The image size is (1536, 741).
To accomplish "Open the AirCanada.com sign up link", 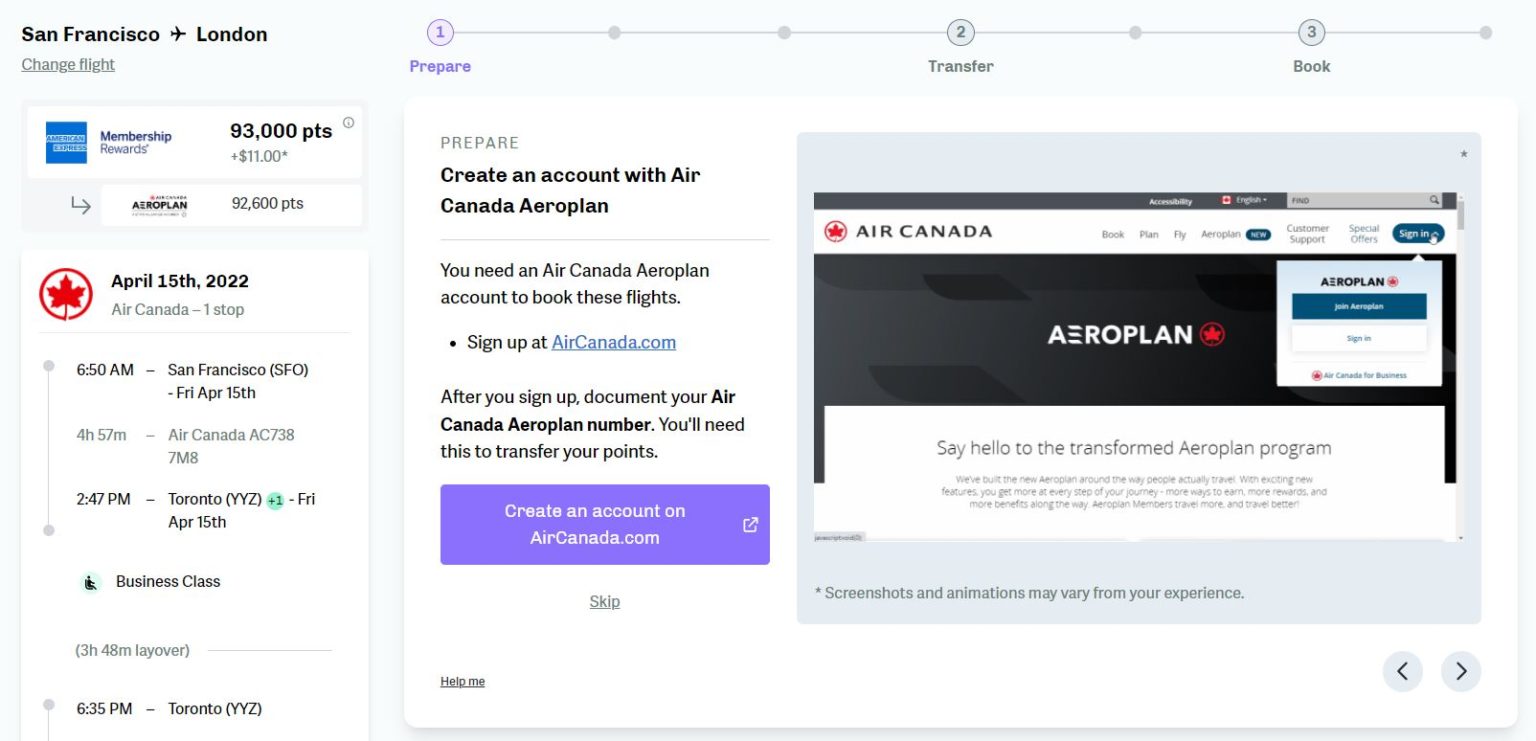I will pyautogui.click(x=613, y=342).
